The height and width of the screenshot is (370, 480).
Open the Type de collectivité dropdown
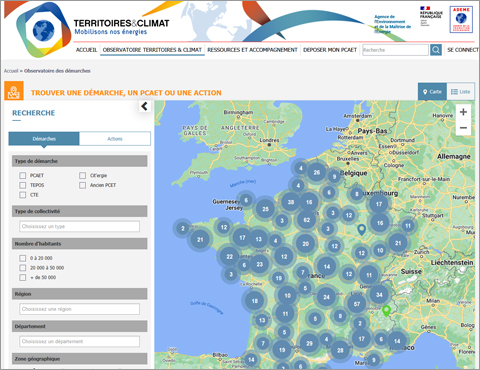click(x=79, y=226)
